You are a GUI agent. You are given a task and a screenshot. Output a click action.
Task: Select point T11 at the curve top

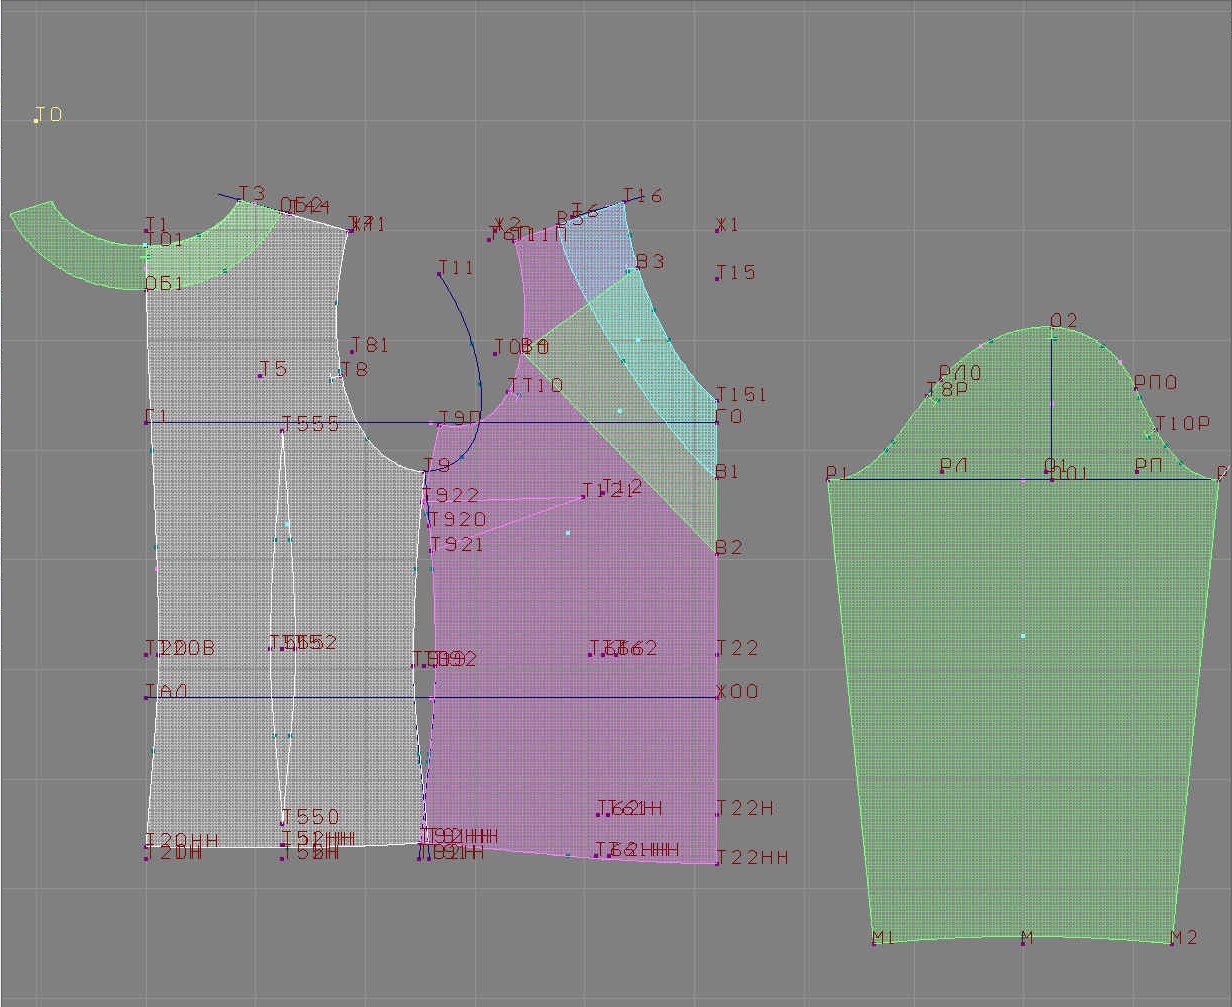[x=440, y=274]
